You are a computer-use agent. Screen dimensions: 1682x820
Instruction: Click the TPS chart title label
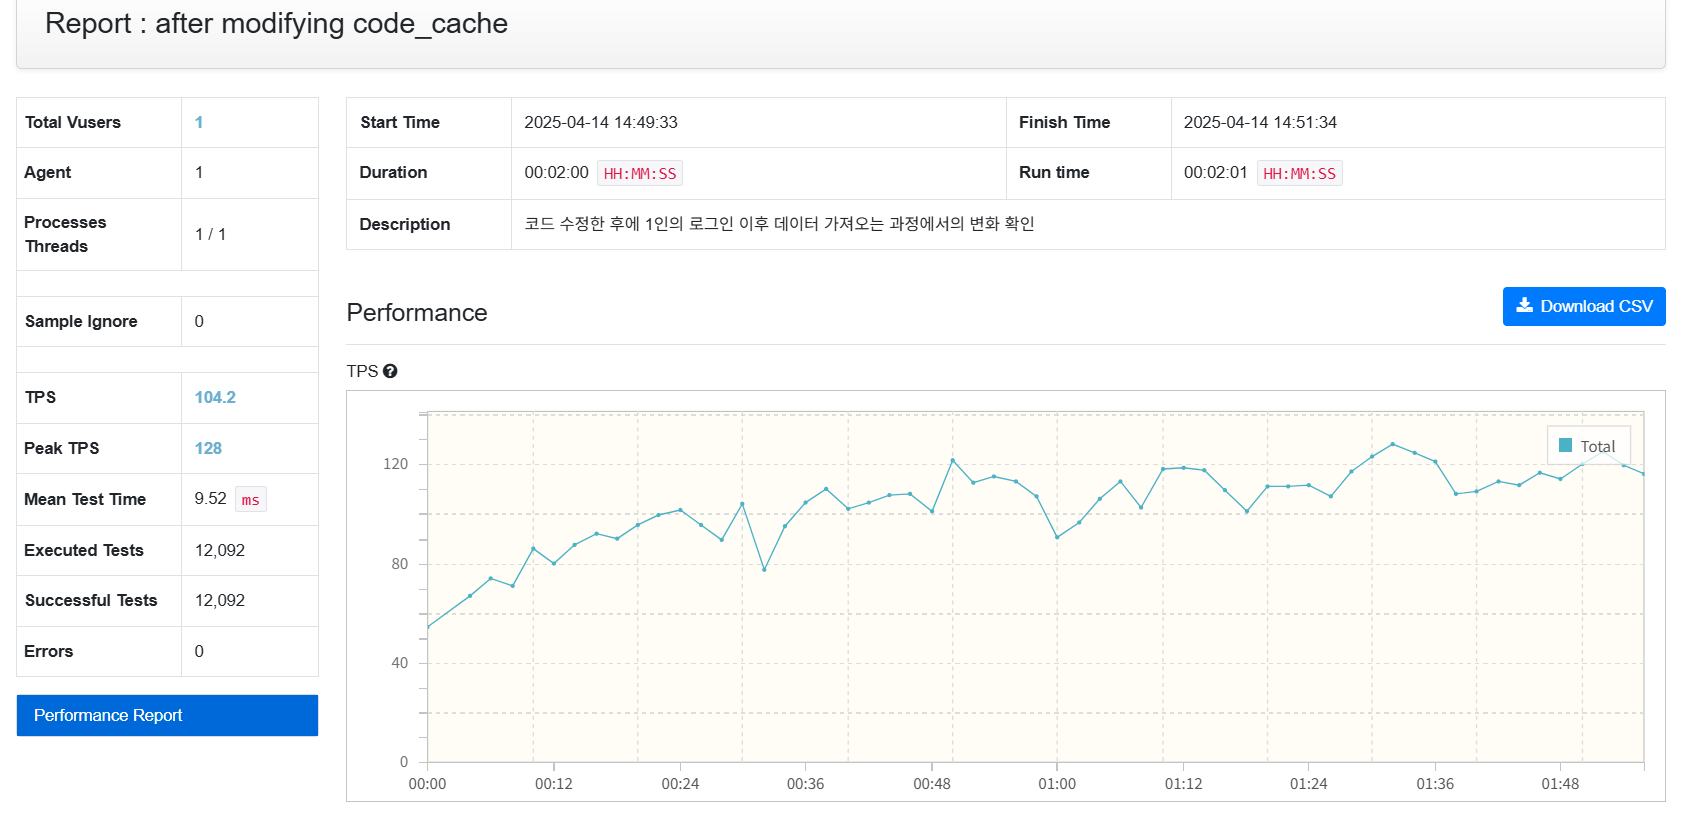tap(362, 371)
